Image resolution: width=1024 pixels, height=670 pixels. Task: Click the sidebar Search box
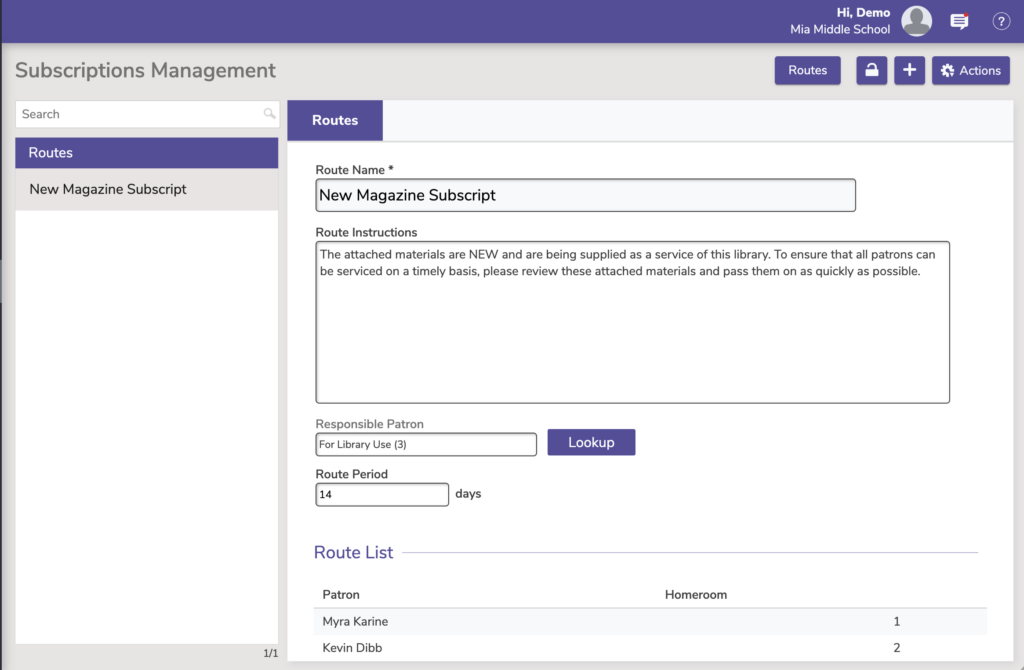pyautogui.click(x=138, y=114)
